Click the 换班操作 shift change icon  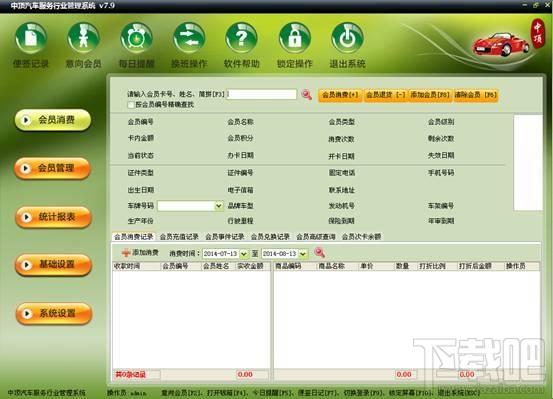tap(189, 38)
